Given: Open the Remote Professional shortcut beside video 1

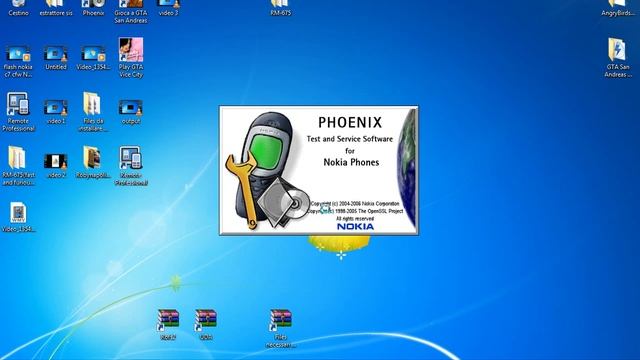Looking at the screenshot, I should pos(18,112).
